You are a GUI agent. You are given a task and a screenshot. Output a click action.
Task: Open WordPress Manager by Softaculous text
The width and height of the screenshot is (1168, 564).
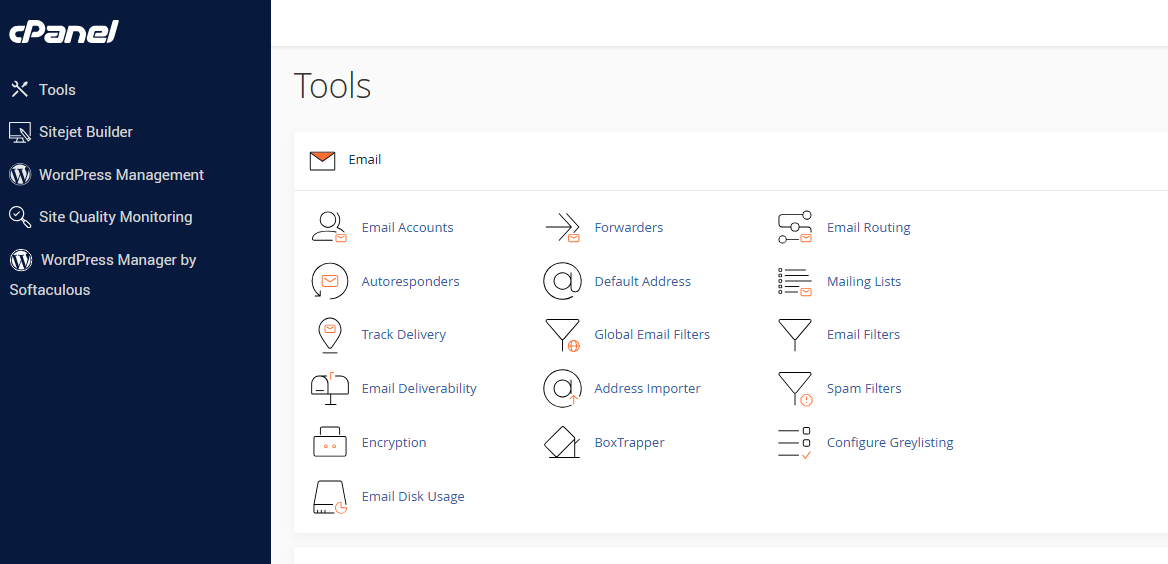103,275
